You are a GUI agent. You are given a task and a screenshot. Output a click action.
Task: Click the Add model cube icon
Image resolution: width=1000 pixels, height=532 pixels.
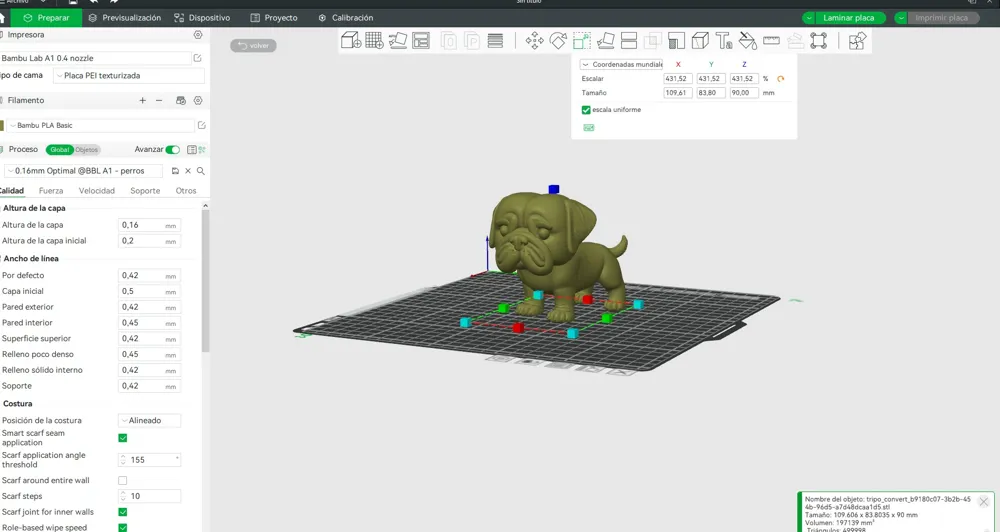click(351, 41)
